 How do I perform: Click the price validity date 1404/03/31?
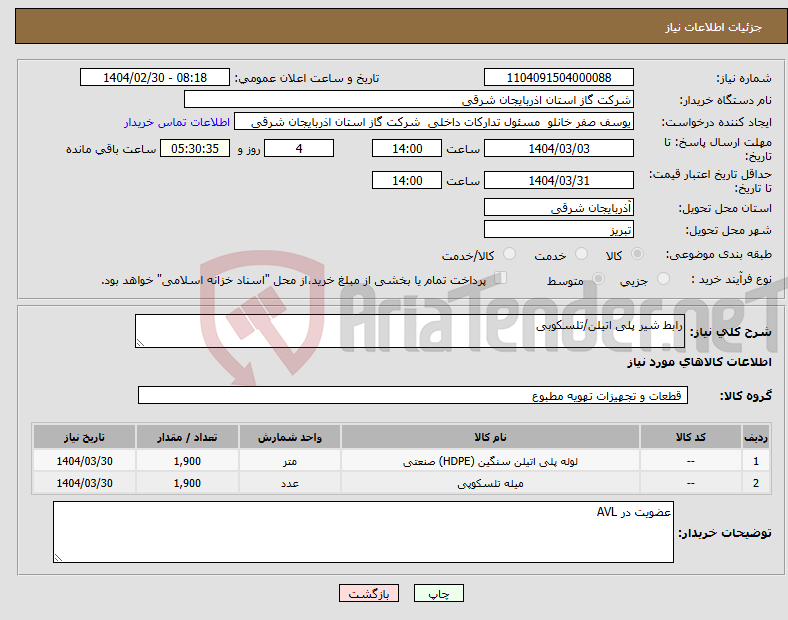point(558,180)
